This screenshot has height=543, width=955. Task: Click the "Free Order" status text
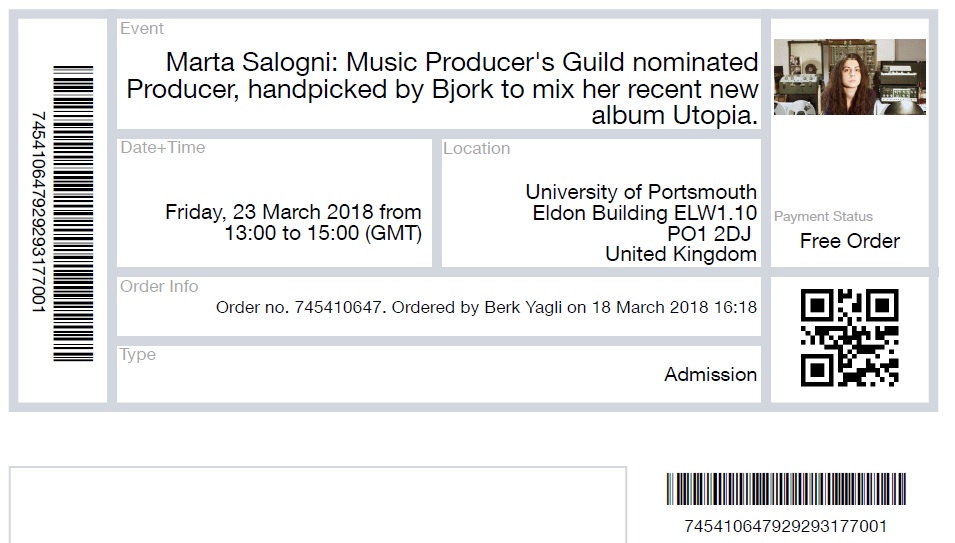click(x=849, y=241)
